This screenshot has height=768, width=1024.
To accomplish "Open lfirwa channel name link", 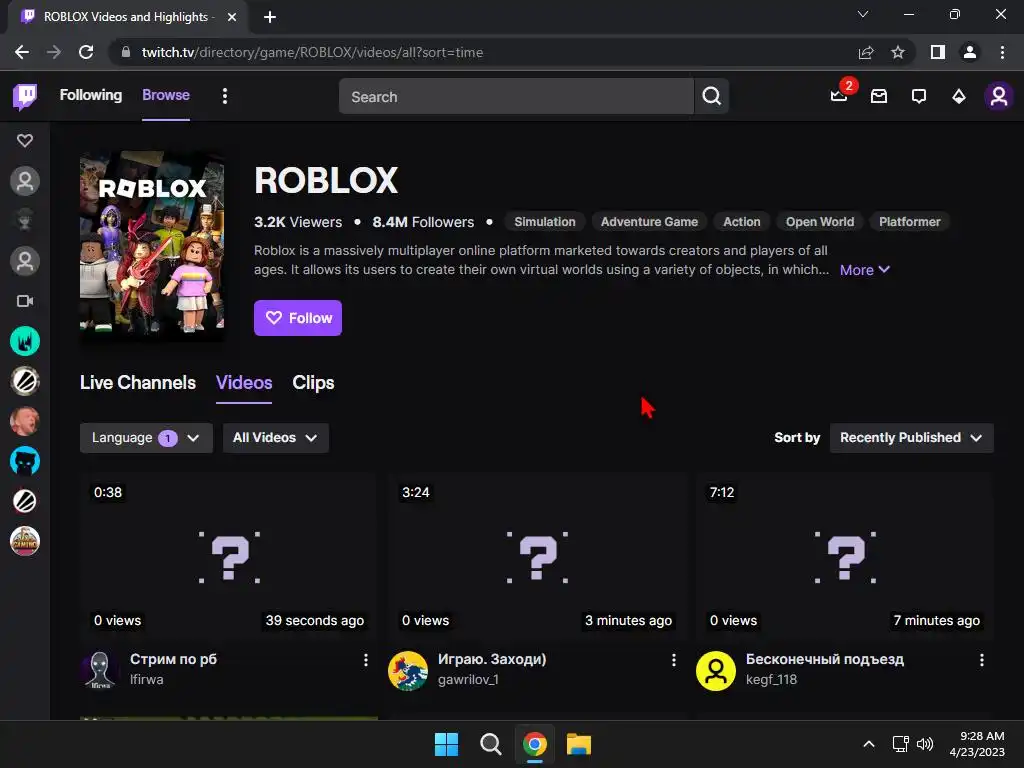I will 146,680.
